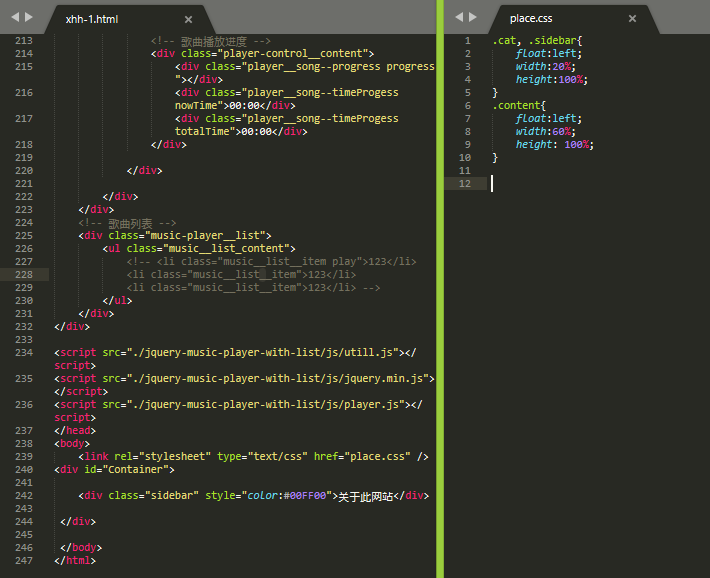The image size is (710, 578).
Task: Click the 歌曲播放进度 comment
Action: pos(211,42)
